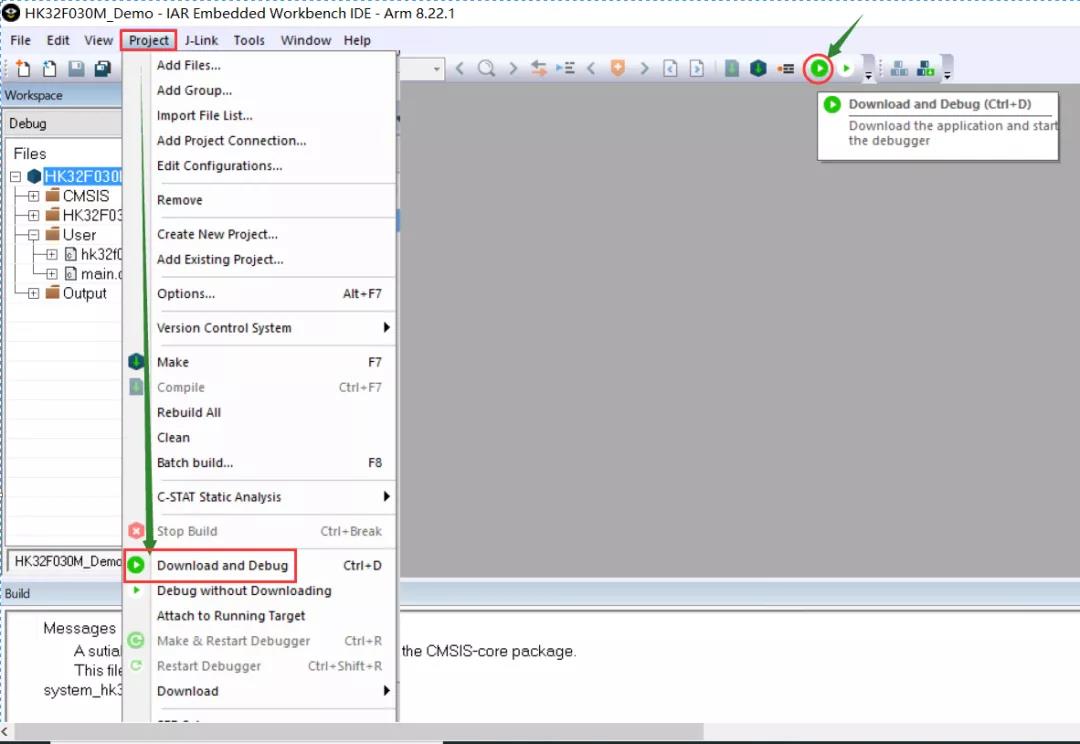Open the overflow arrow after the blocks icons
The width and height of the screenshot is (1080, 744).
click(x=948, y=74)
